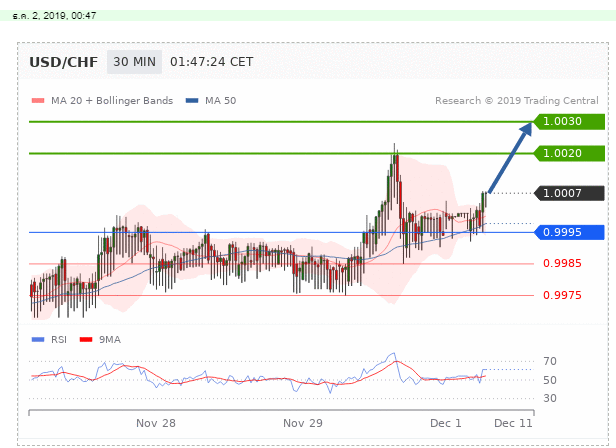
Task: Select the 30 MIN timeframe badge
Action: [x=134, y=62]
